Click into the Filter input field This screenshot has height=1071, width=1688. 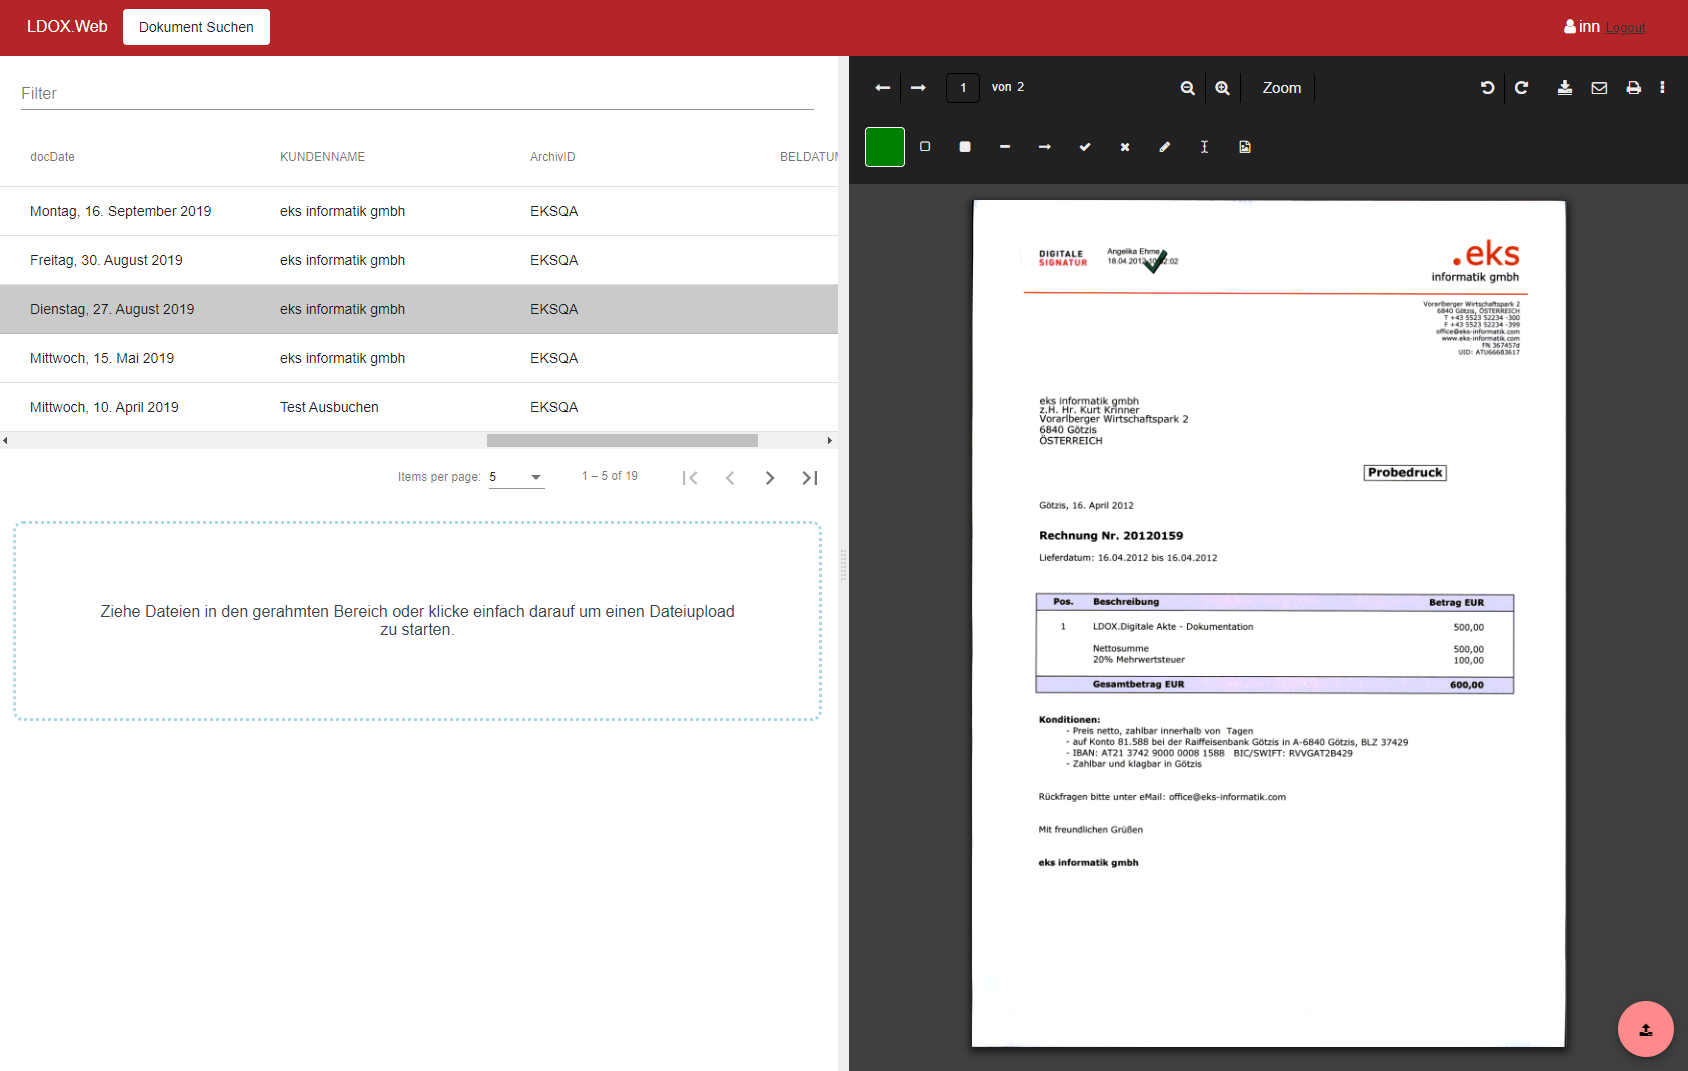pos(417,93)
